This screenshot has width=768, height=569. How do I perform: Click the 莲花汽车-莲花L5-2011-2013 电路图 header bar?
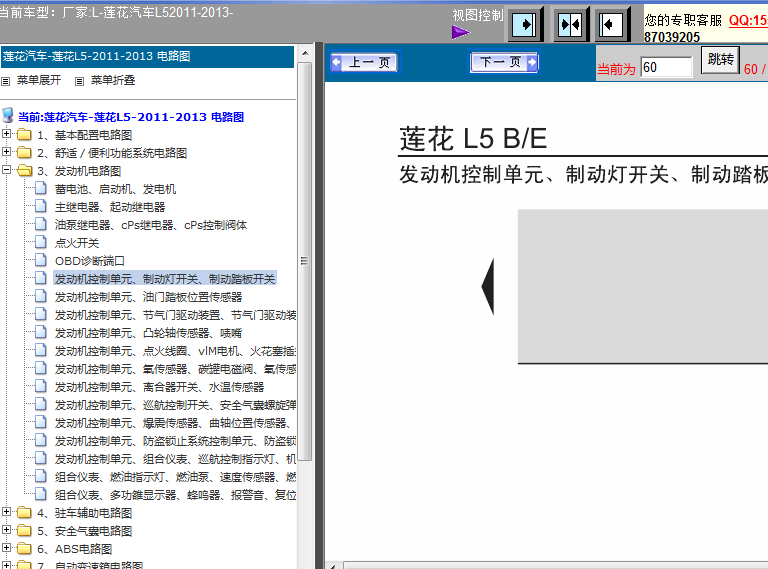(147, 56)
